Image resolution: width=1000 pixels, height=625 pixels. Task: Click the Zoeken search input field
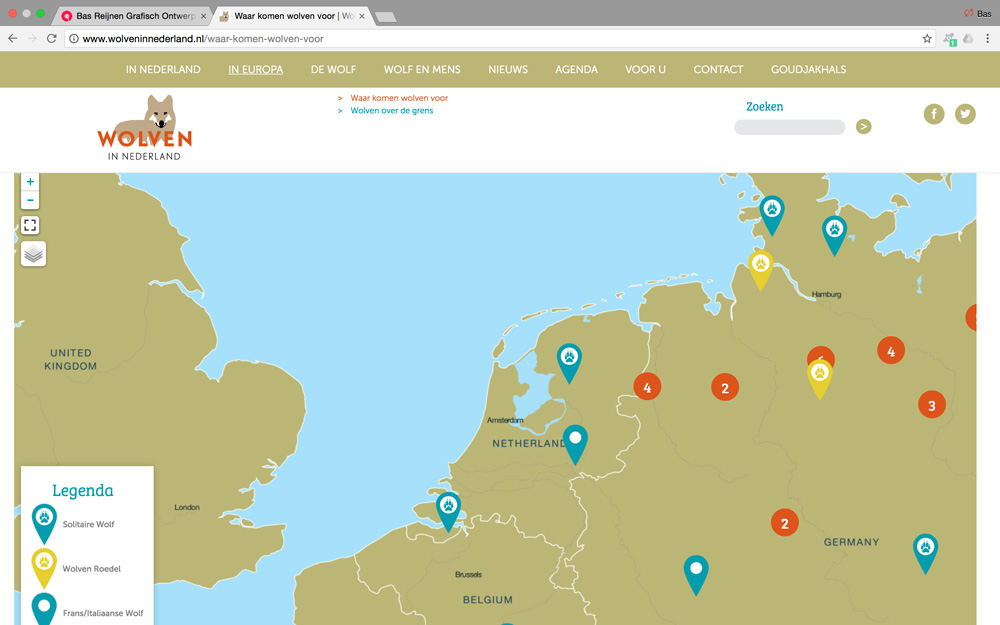tap(789, 127)
